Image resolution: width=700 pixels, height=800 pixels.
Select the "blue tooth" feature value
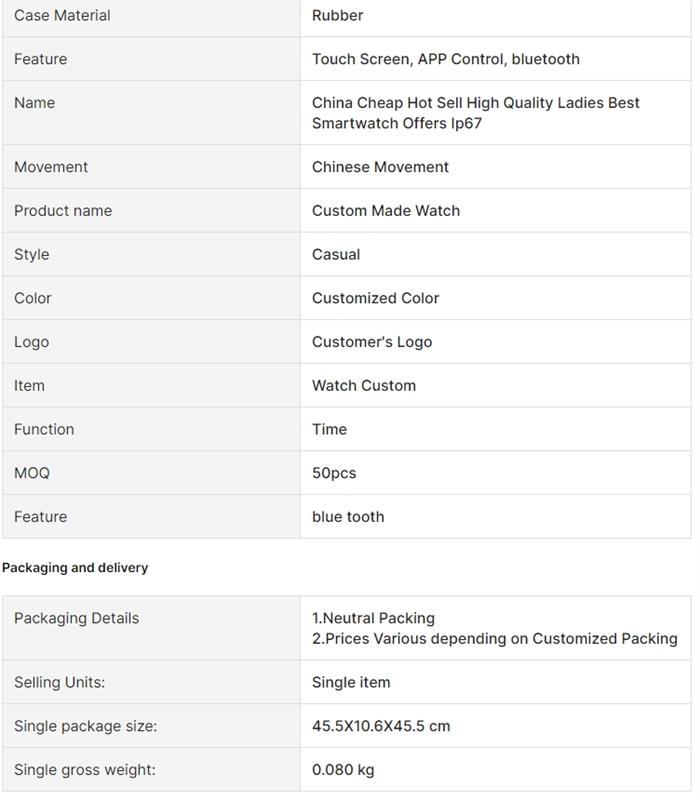[348, 517]
